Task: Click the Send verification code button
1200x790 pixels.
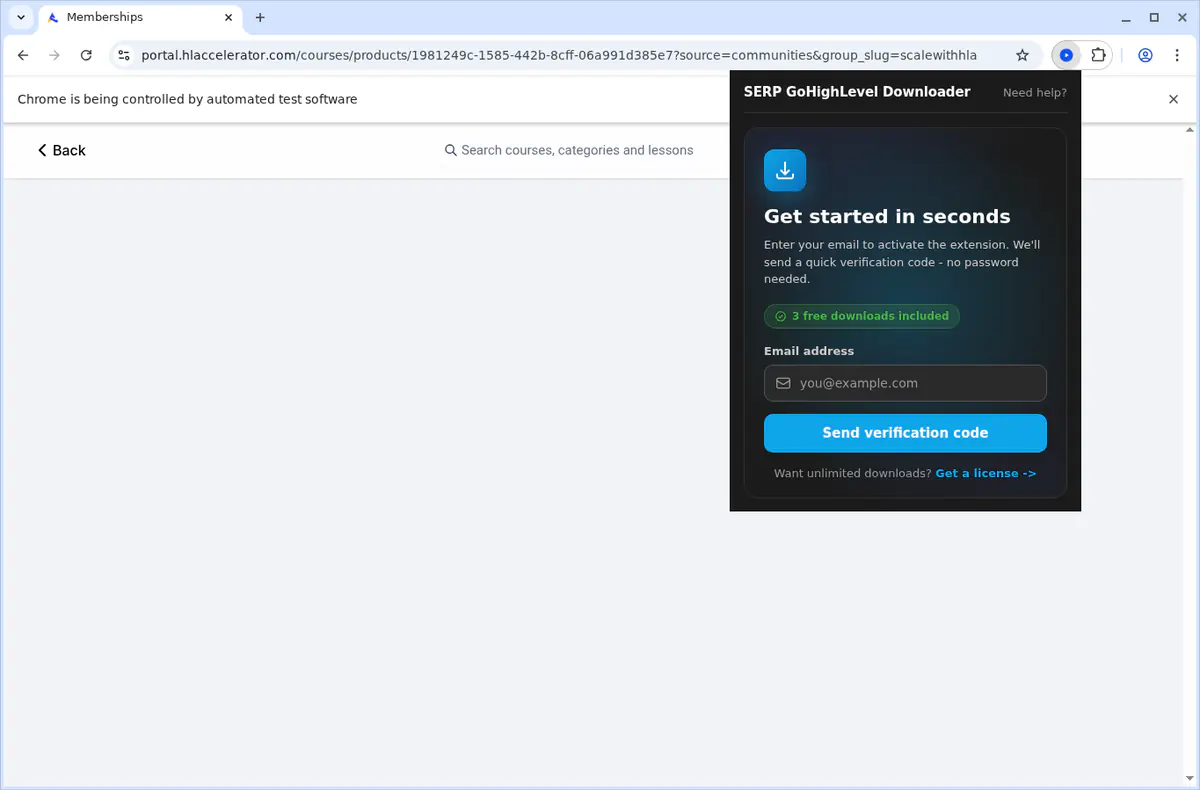Action: click(905, 433)
